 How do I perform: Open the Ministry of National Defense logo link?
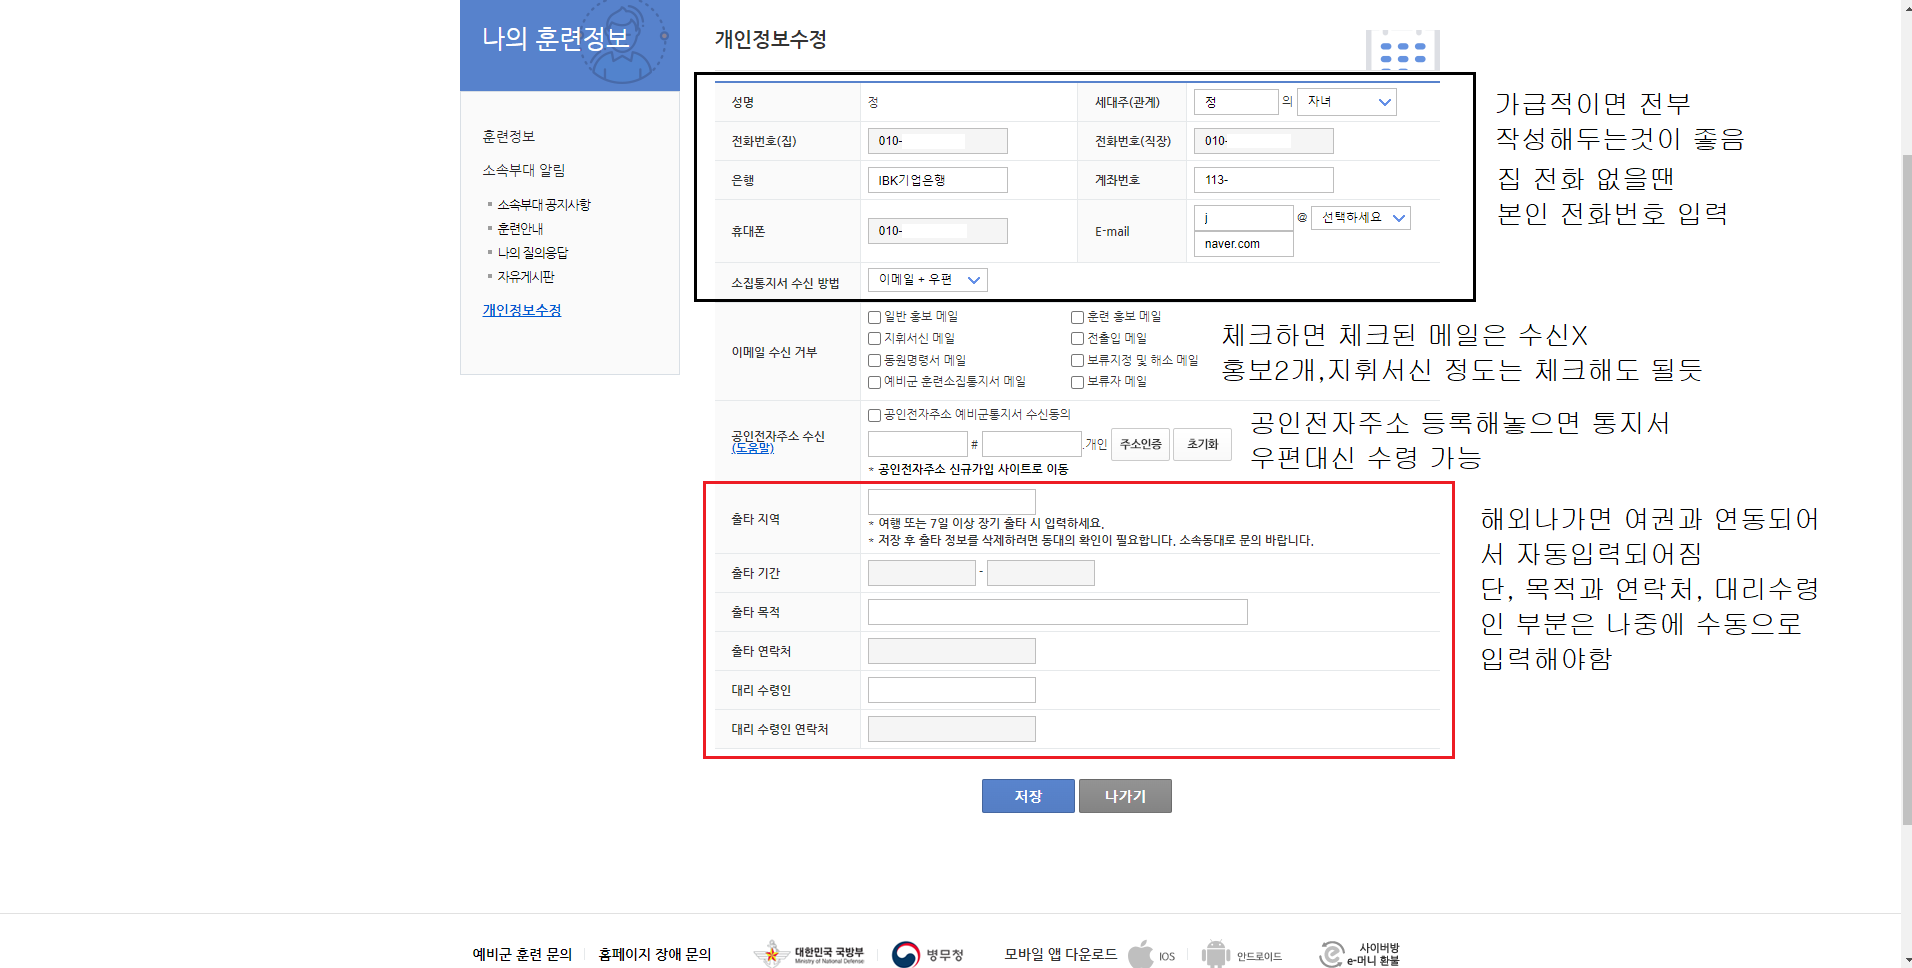[809, 953]
